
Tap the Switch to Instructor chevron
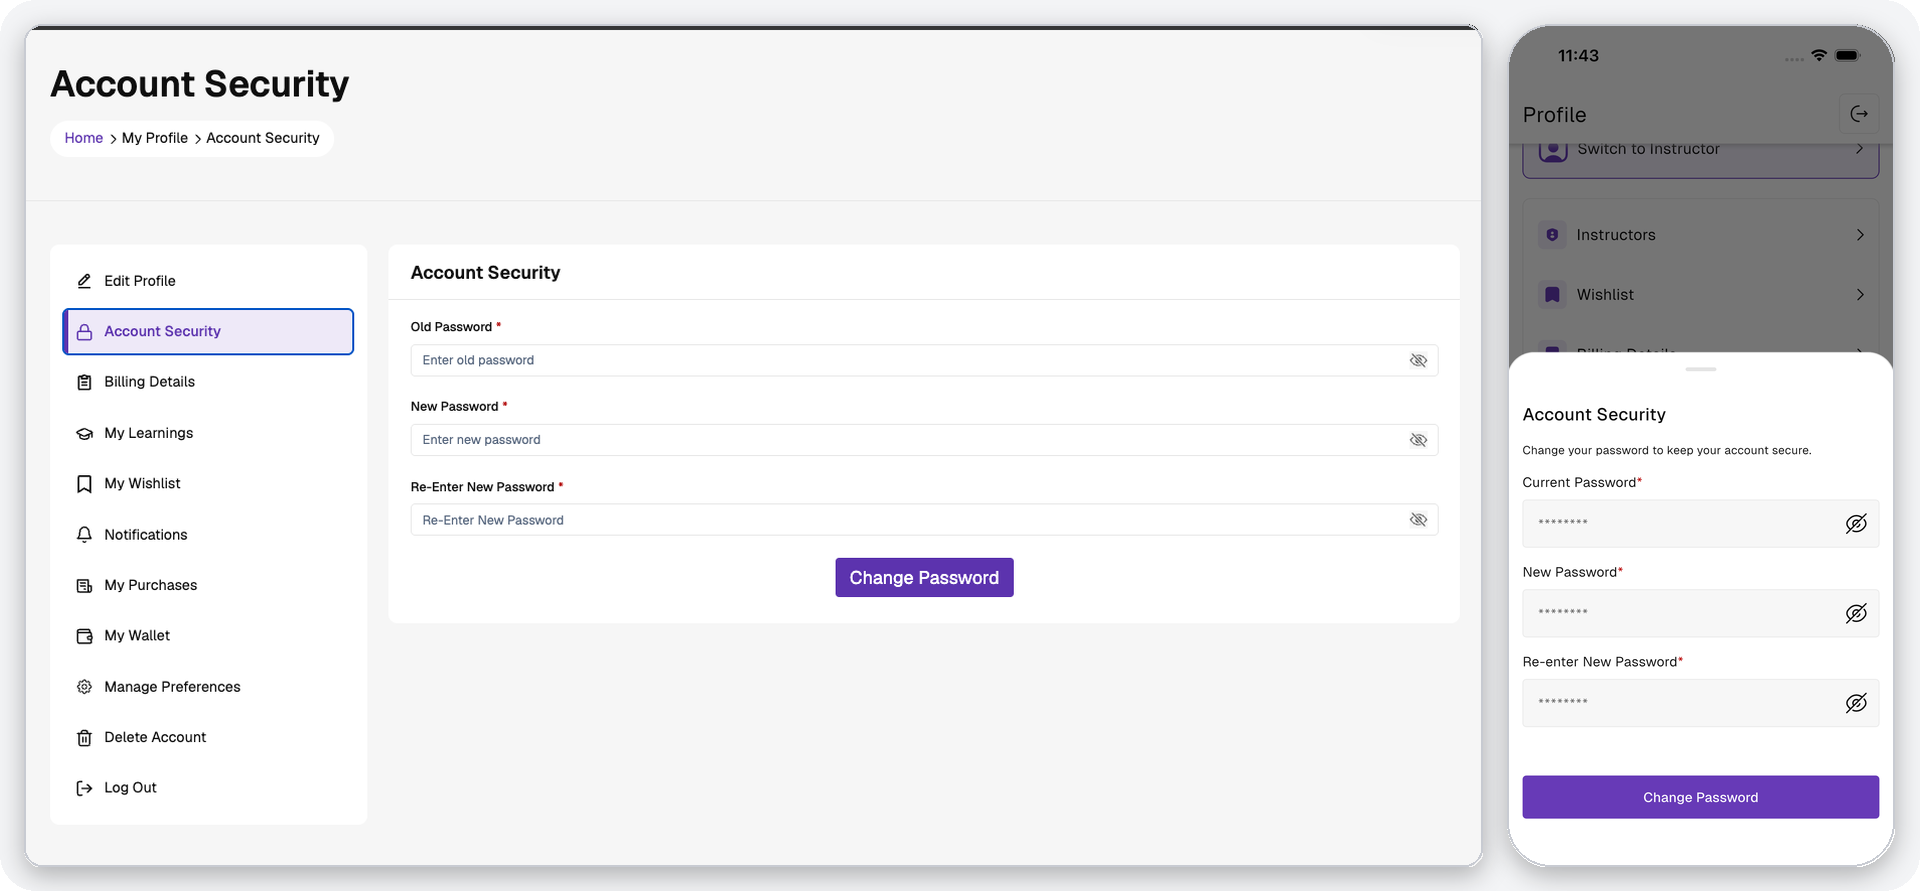click(1859, 149)
